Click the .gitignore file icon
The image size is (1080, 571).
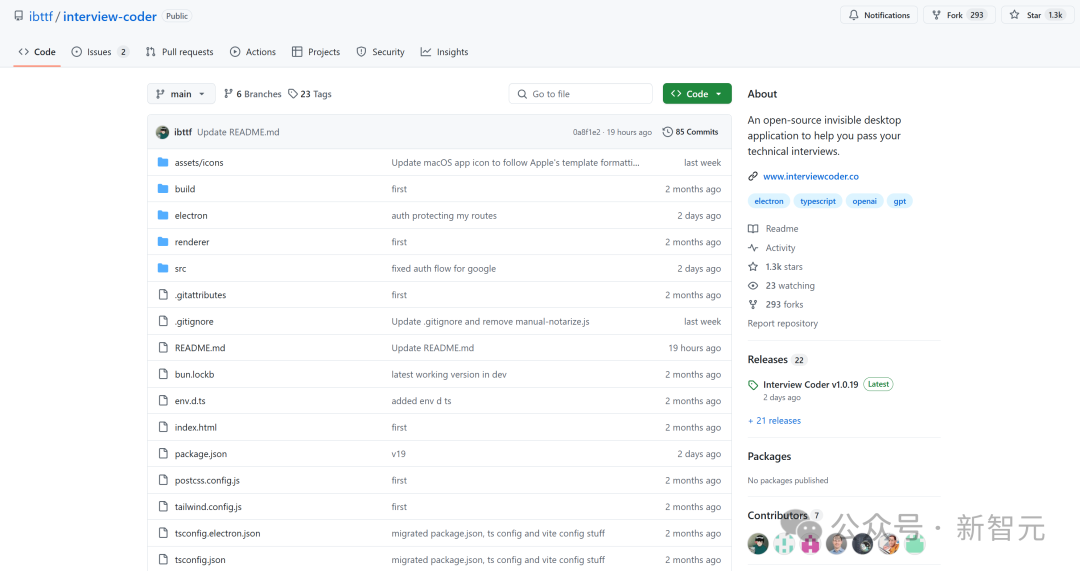[x=163, y=321]
